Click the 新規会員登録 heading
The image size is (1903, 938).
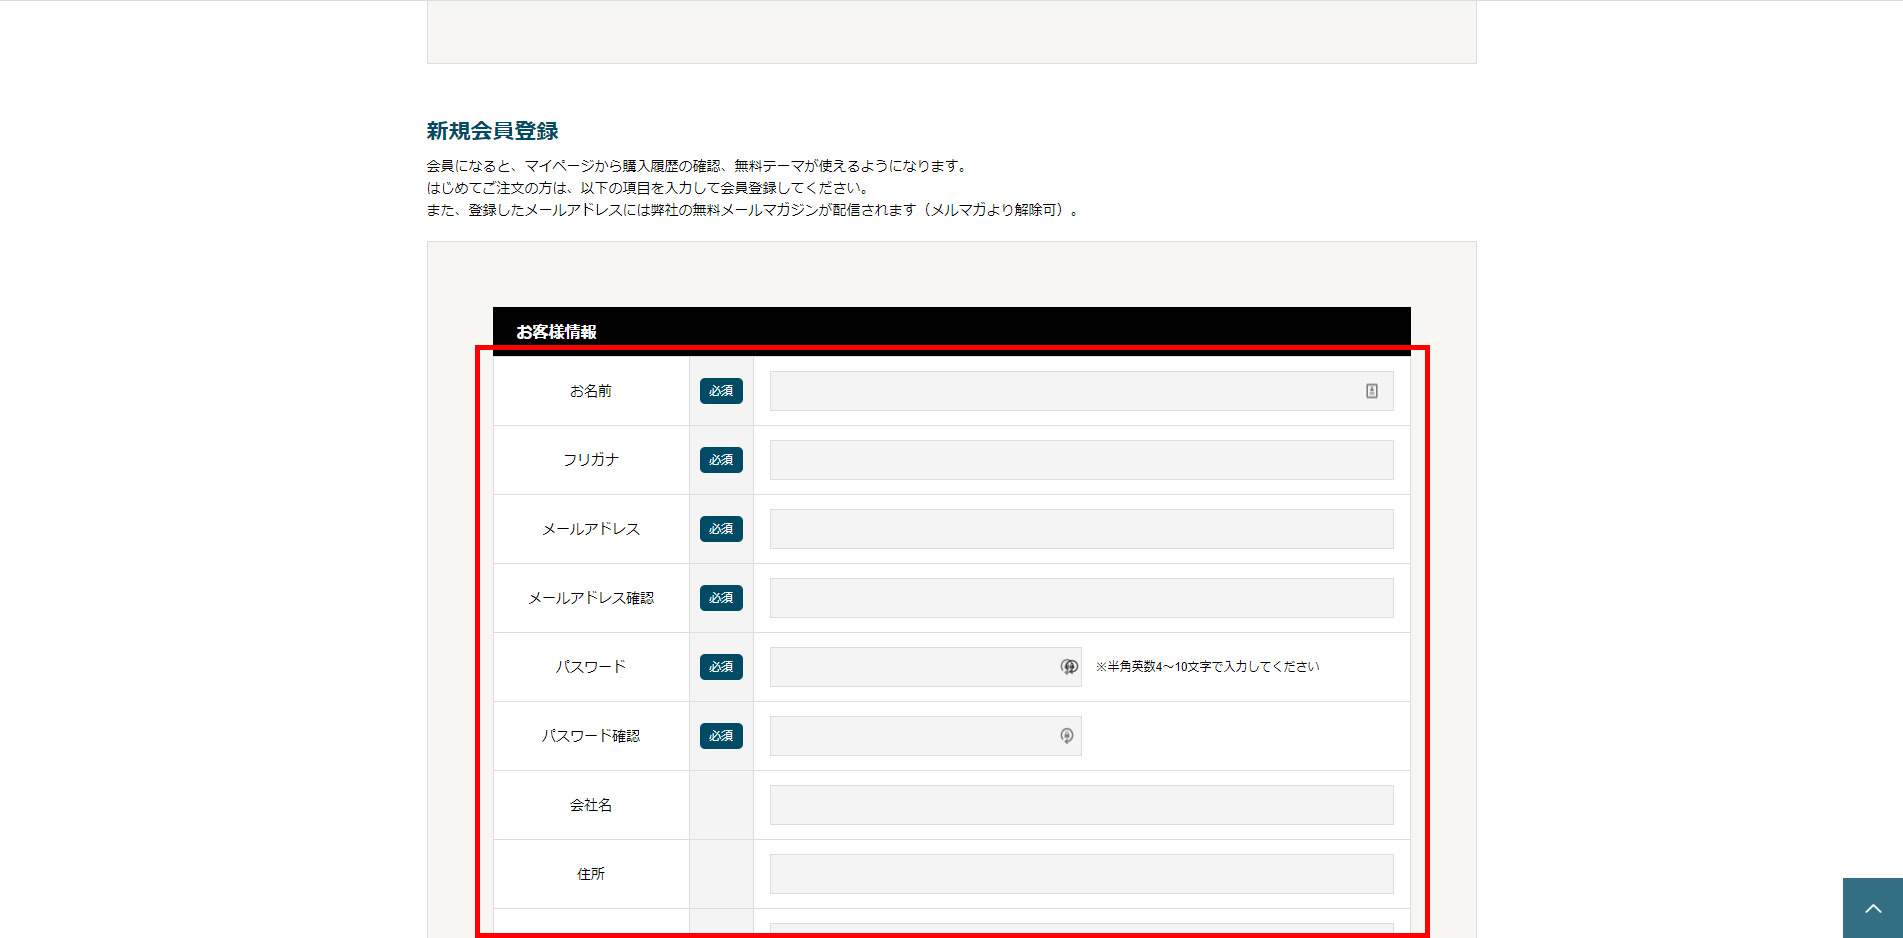492,131
